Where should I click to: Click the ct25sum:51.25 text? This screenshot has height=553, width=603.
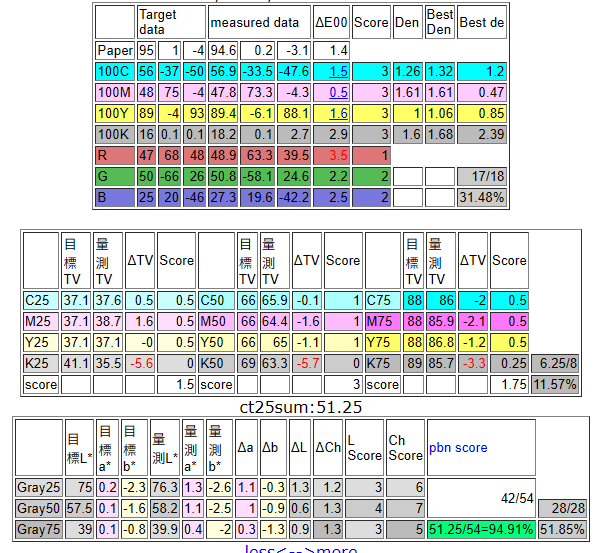tap(301, 406)
